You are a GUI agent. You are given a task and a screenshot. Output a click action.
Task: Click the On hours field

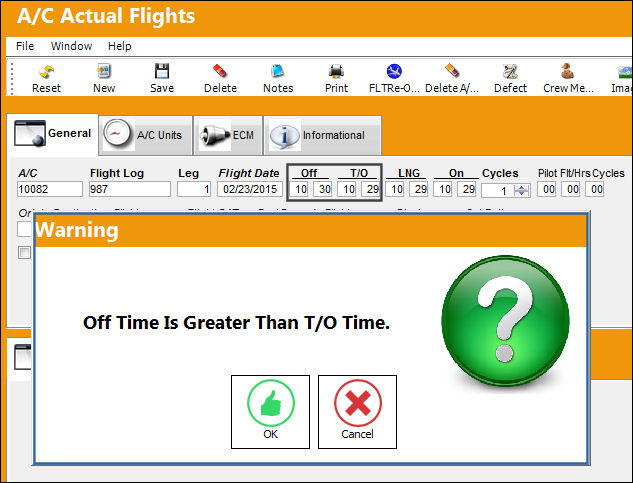click(444, 189)
